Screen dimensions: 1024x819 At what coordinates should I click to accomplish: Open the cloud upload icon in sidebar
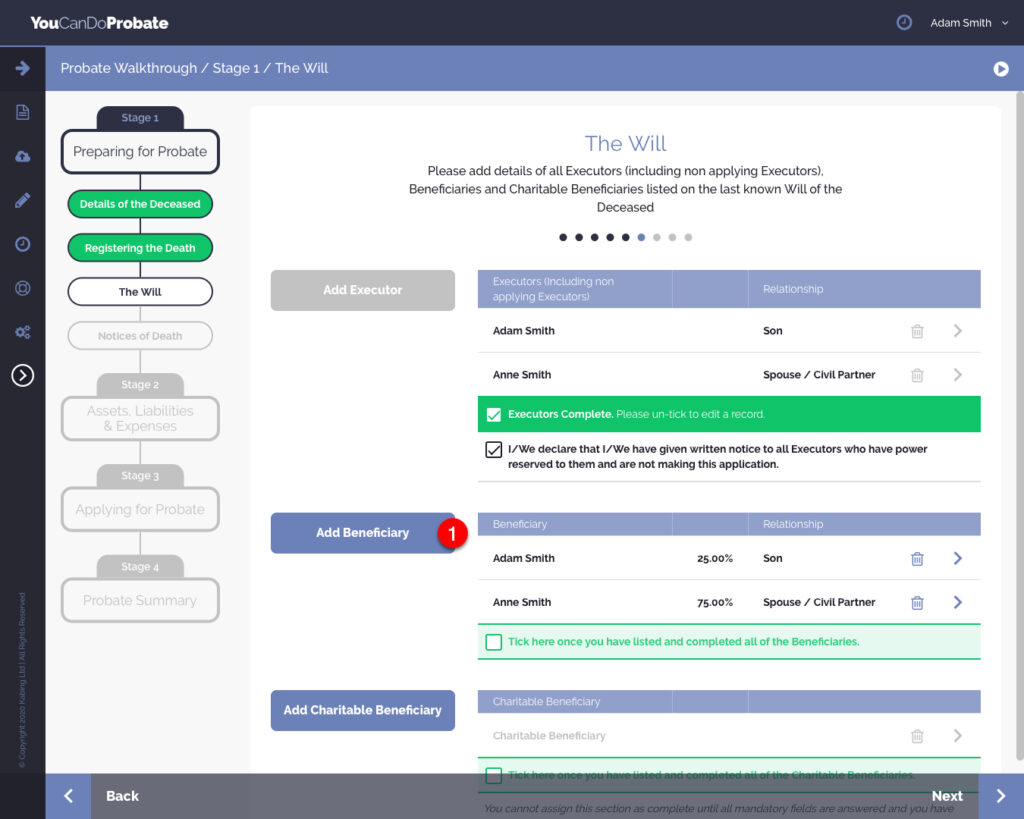(x=22, y=156)
